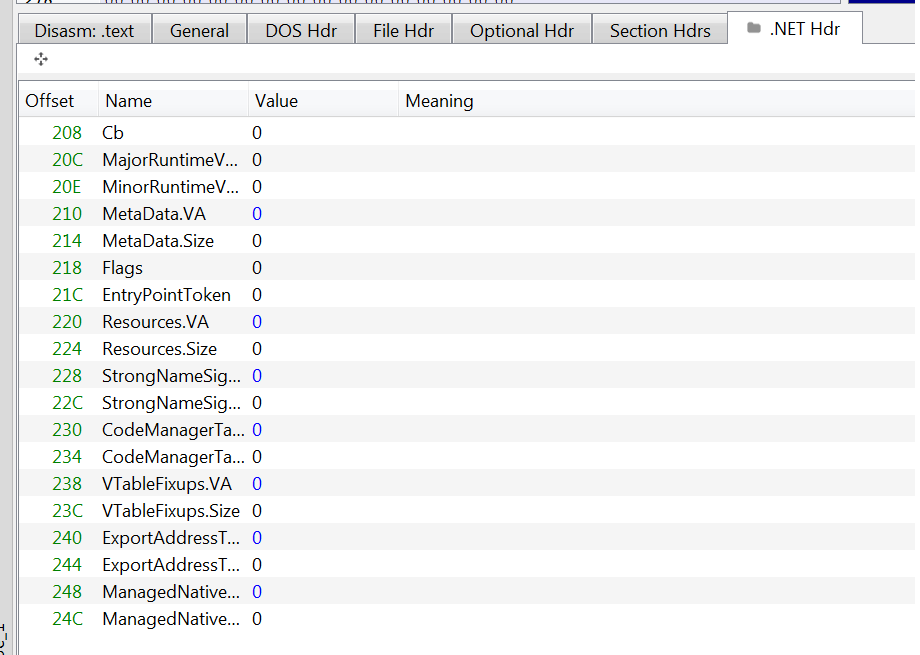This screenshot has height=655, width=920.
Task: Click the offset 20C
Action: pyautogui.click(x=67, y=160)
